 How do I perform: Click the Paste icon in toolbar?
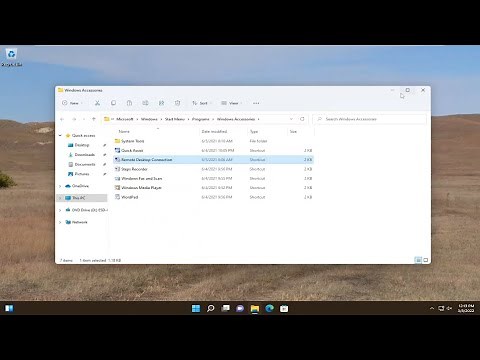[x=129, y=103]
